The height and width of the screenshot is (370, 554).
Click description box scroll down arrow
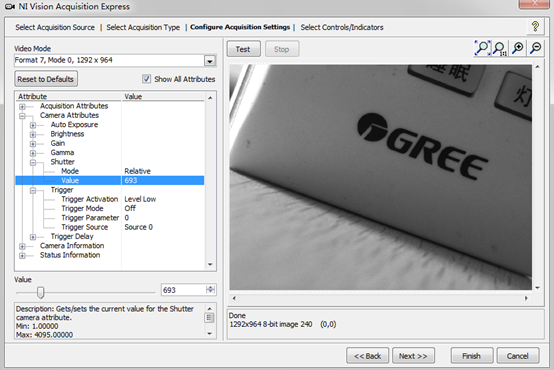(x=210, y=333)
